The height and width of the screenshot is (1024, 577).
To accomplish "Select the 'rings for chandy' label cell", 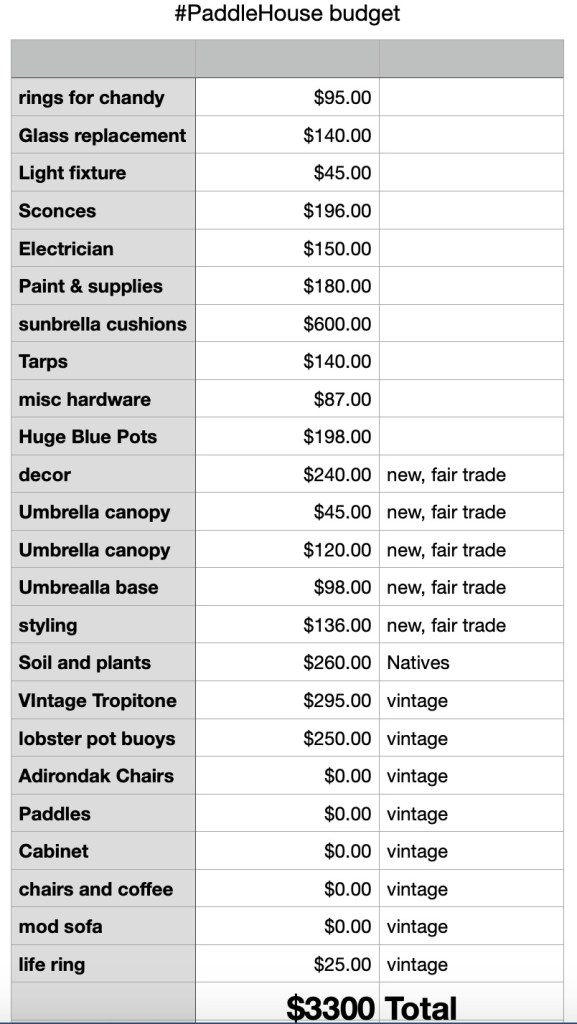I will click(103, 97).
